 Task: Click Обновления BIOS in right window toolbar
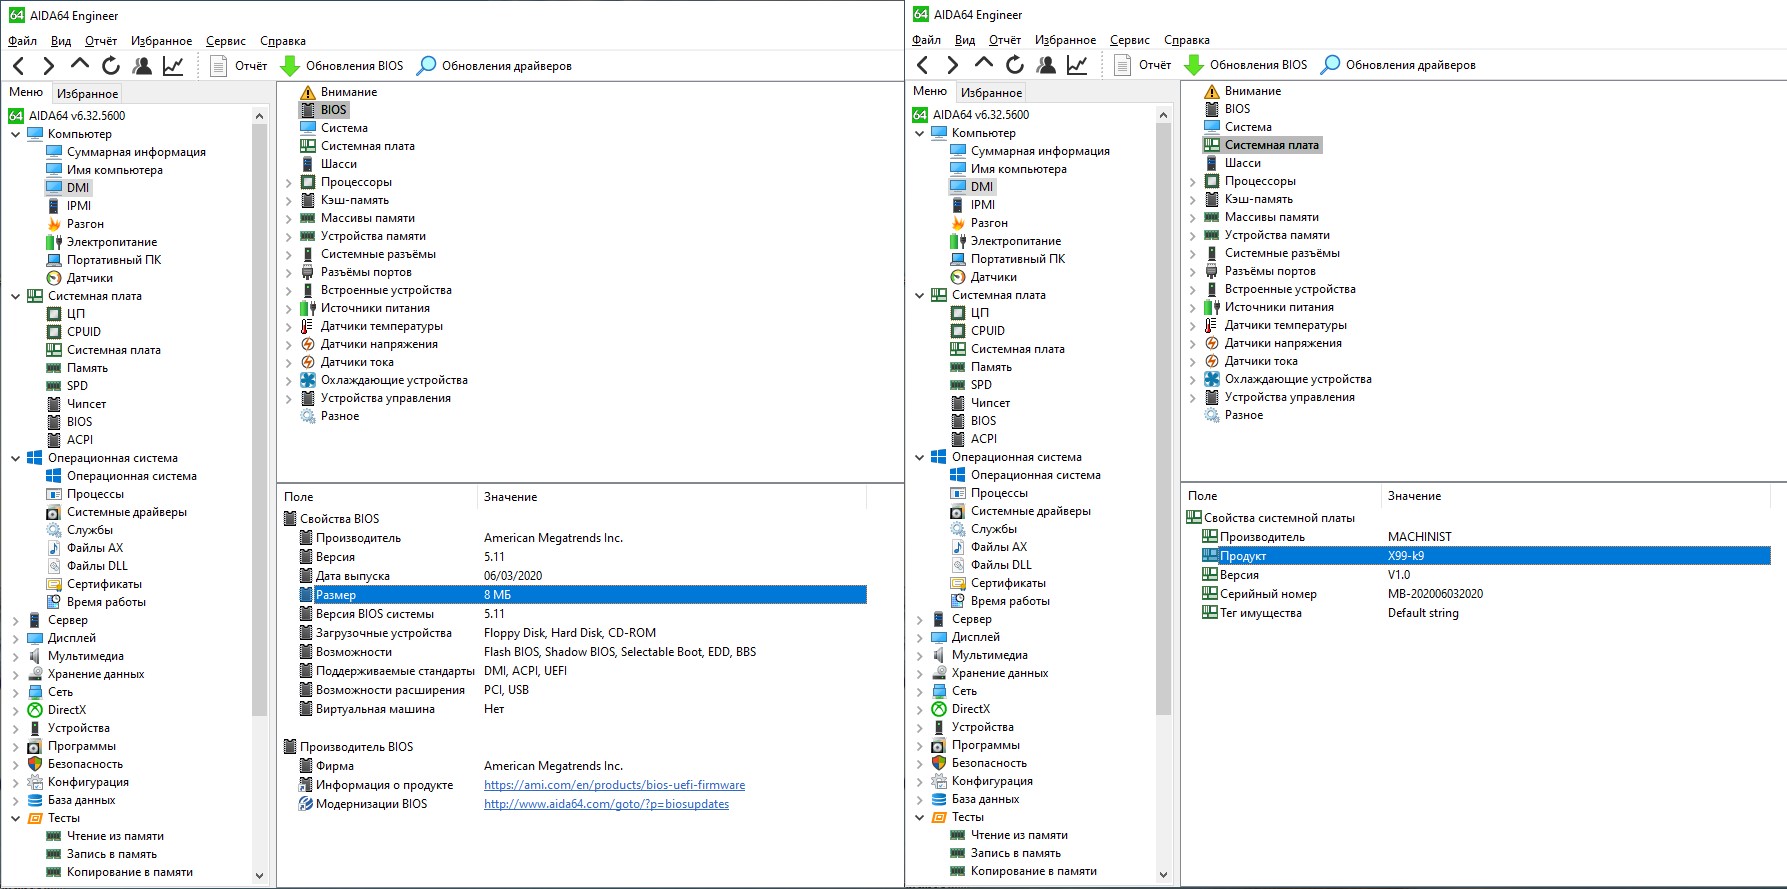coord(1245,65)
